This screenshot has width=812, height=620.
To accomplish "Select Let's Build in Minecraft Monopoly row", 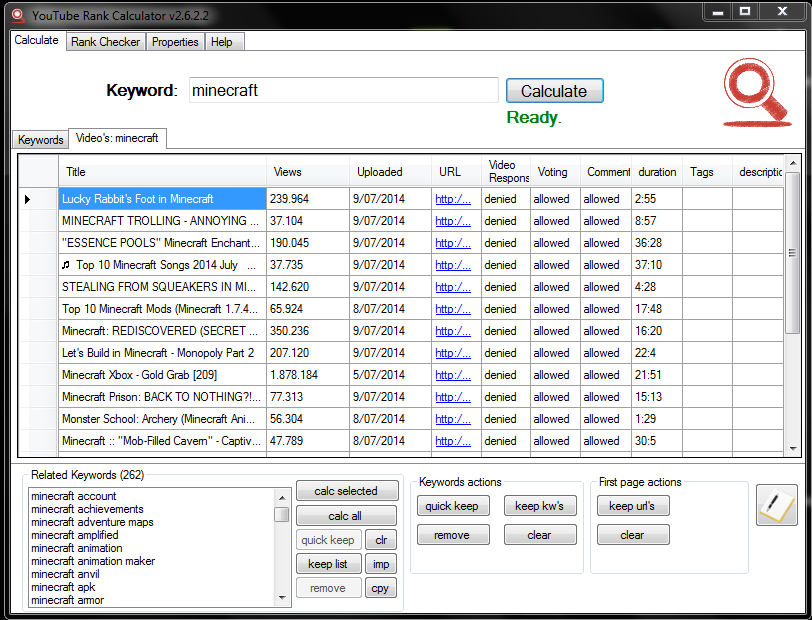I will click(162, 353).
